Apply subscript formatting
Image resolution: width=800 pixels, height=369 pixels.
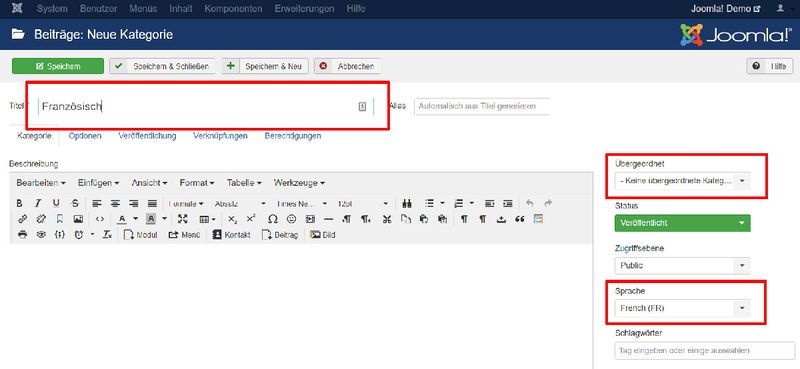(x=233, y=219)
